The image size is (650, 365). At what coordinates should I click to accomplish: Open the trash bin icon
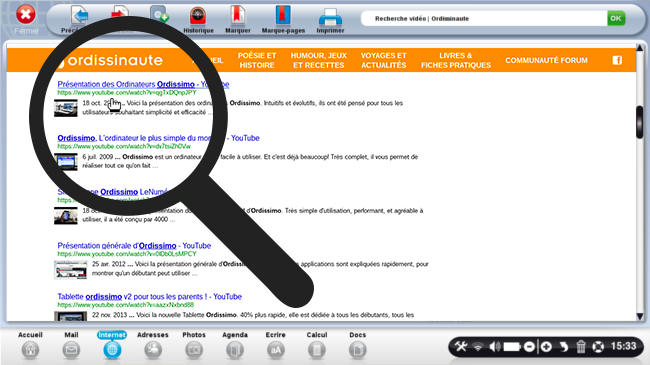coord(581,346)
